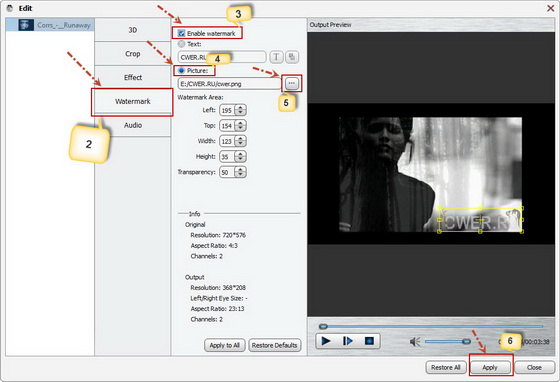This screenshot has height=382, width=560.
Task: Select the Text watermark radio option
Action: tap(181, 44)
